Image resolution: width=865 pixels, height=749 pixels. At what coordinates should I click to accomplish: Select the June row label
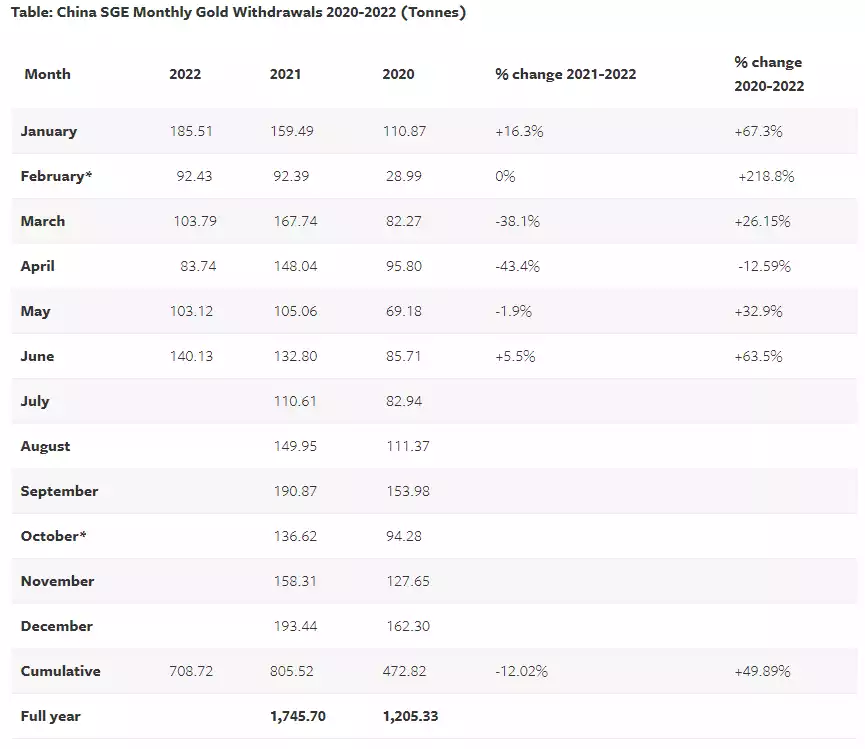pyautogui.click(x=37, y=356)
